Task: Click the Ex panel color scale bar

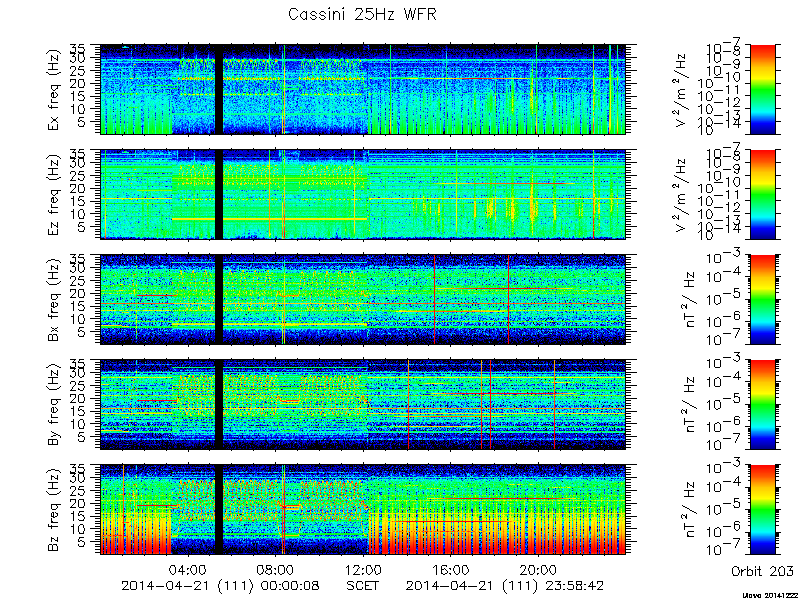Action: point(762,89)
